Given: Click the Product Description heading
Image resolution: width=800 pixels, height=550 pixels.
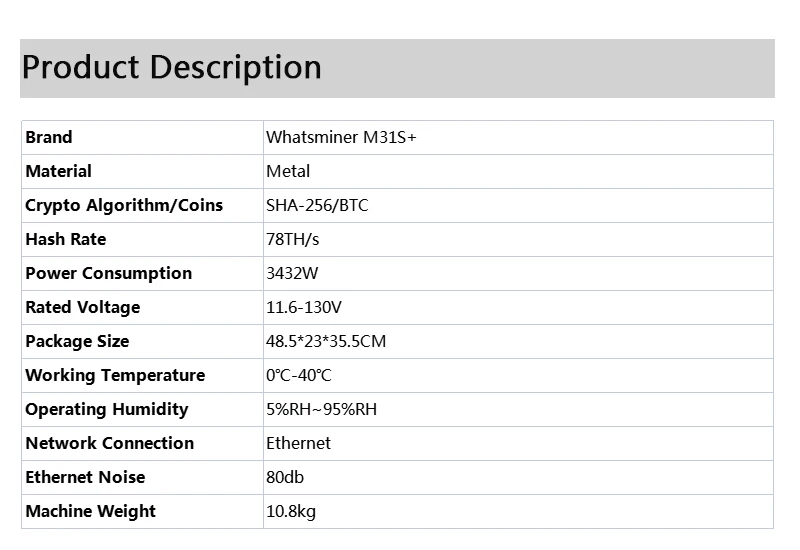Looking at the screenshot, I should (x=171, y=68).
